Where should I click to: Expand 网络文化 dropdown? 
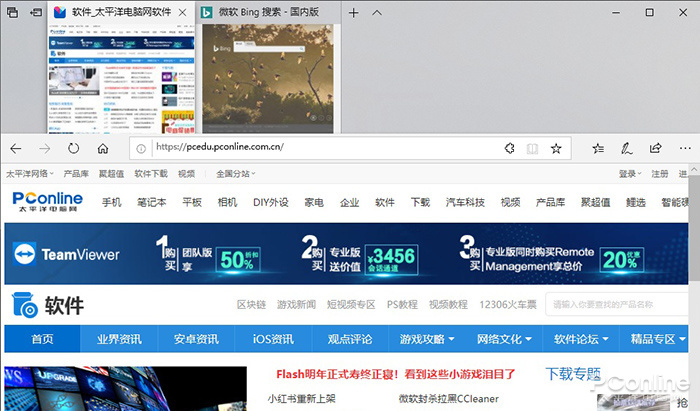pos(504,339)
